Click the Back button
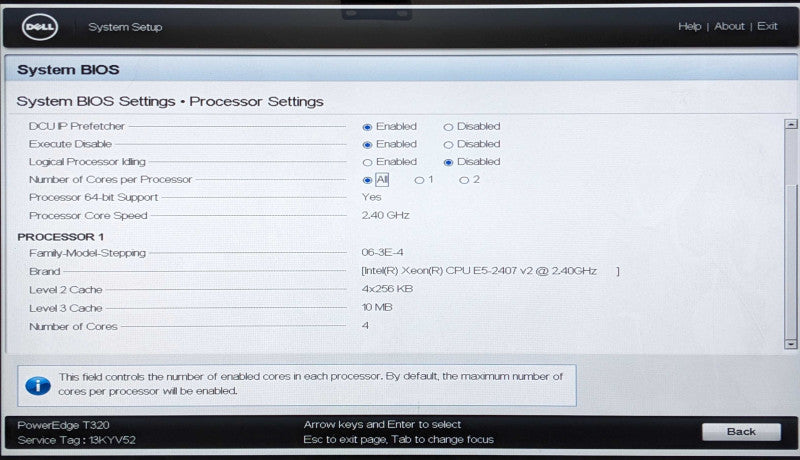Viewport: 800px width, 460px height. 741,431
